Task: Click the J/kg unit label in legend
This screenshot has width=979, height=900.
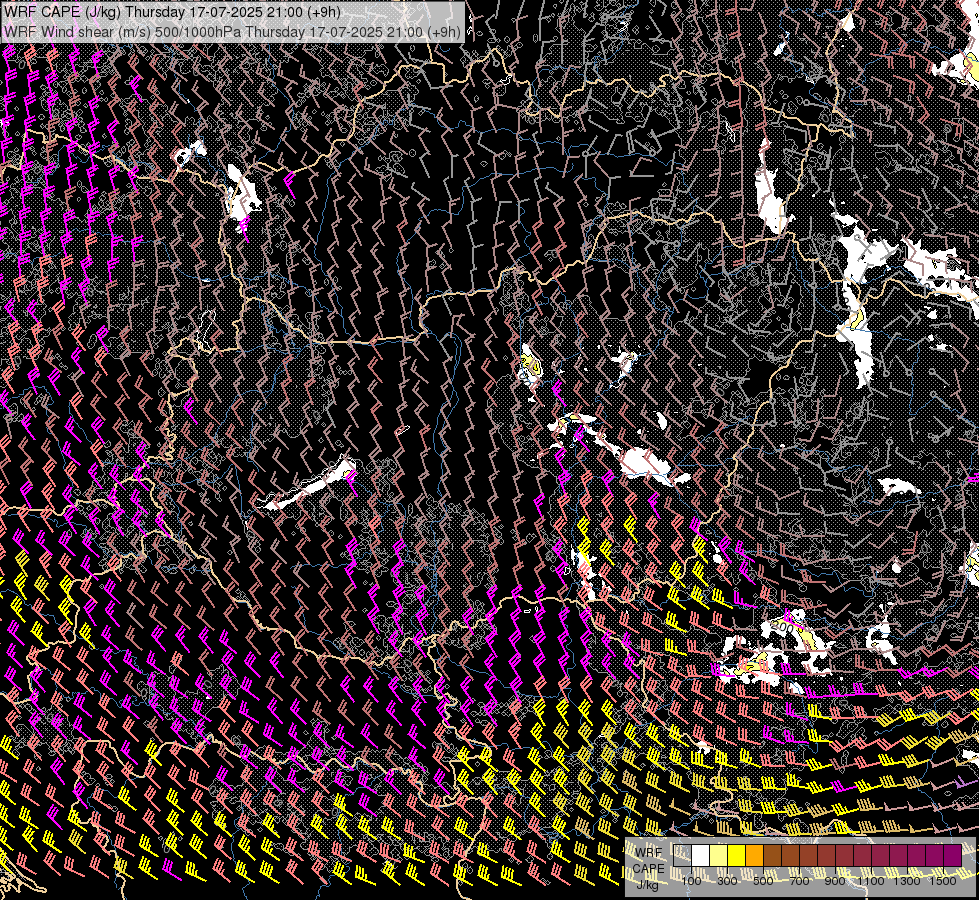Action: tap(647, 885)
